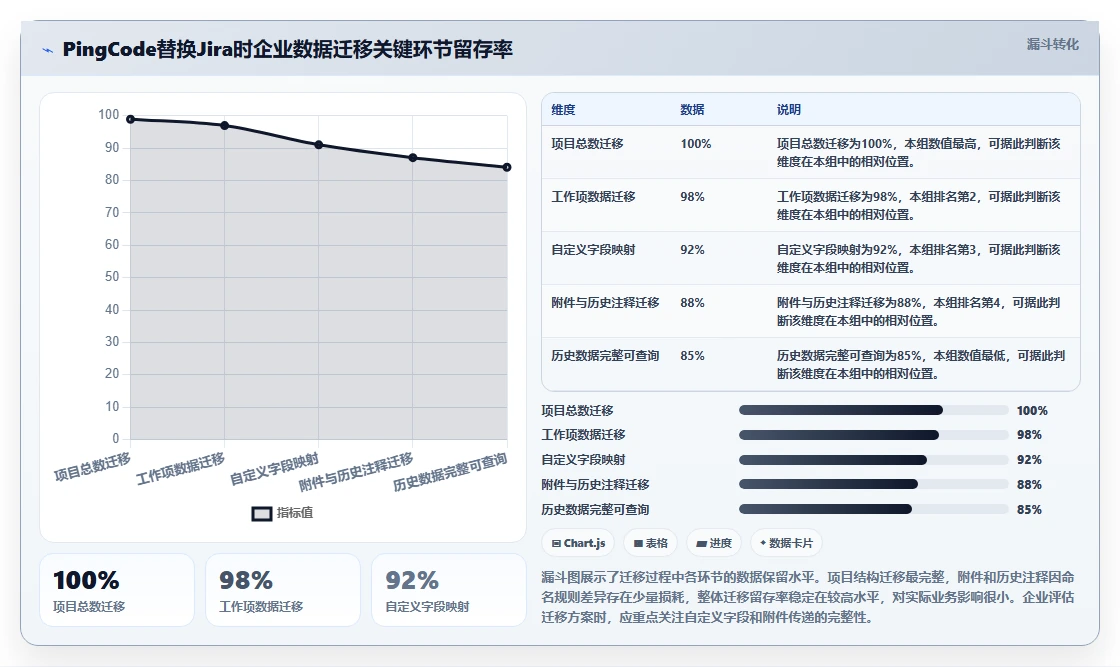Open the 92% 自定义字段映射 stat card

click(x=449, y=591)
